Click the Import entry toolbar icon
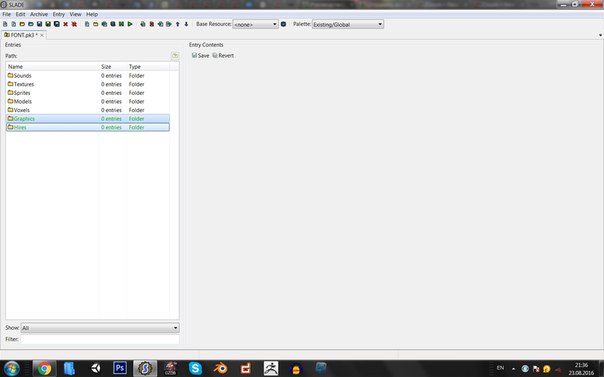604x377 pixels. point(160,24)
